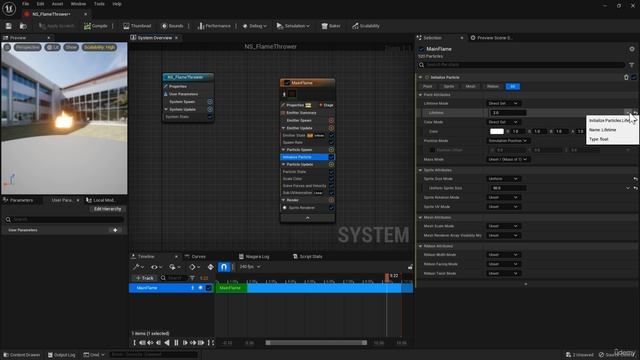Select the All filter button in Initialize Particle

point(513,87)
